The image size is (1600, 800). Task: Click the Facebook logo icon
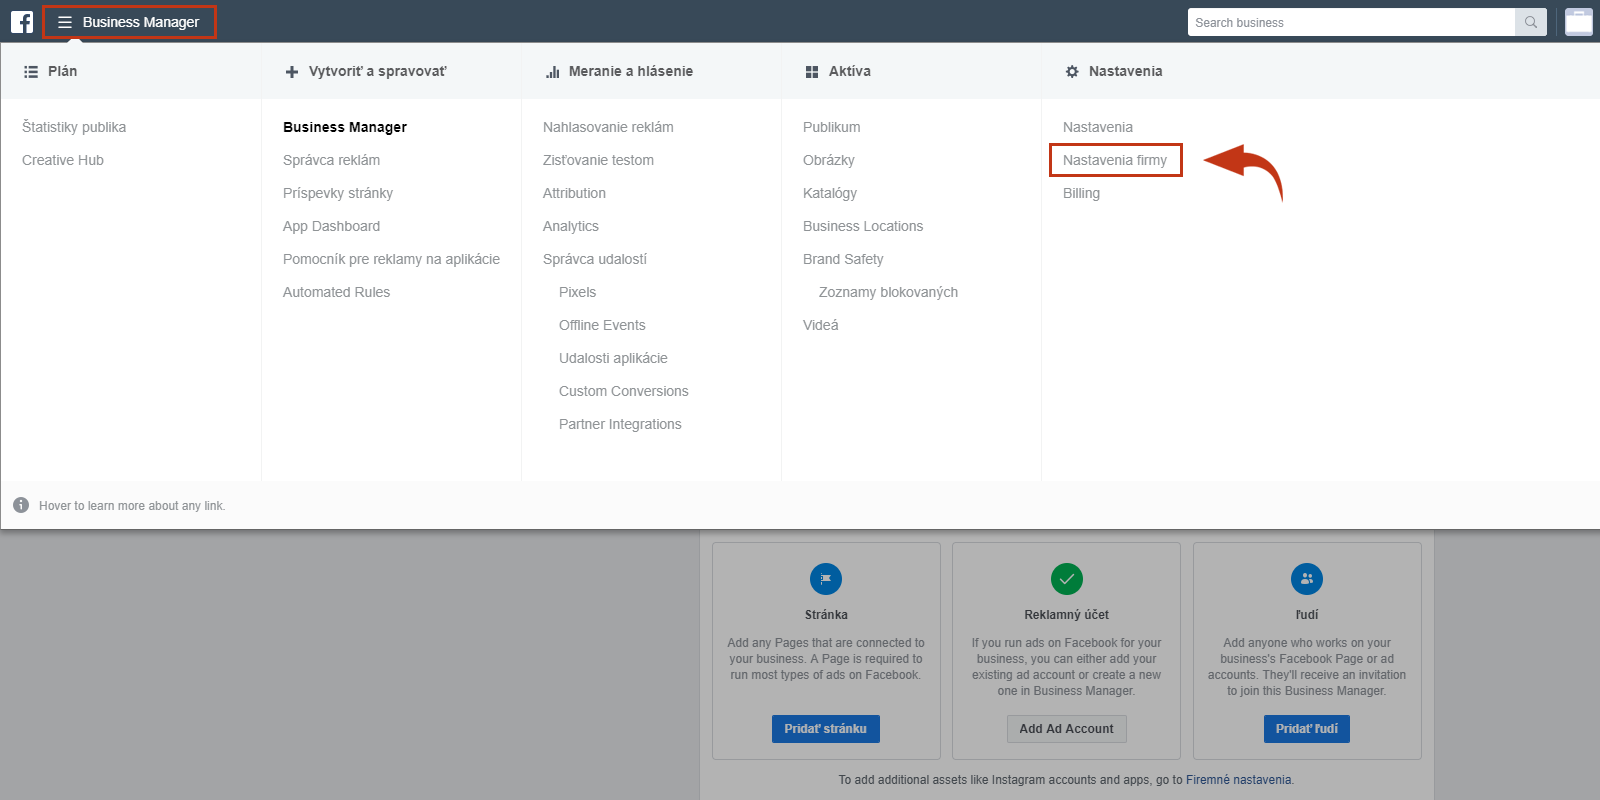tap(22, 22)
